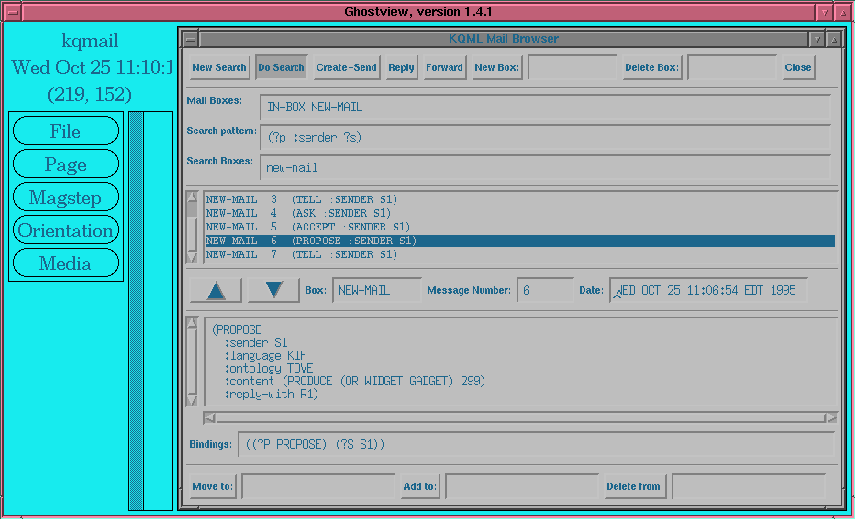855x519 pixels.
Task: Click the Ghostview page list vertical scrollbar
Action: click(x=136, y=311)
